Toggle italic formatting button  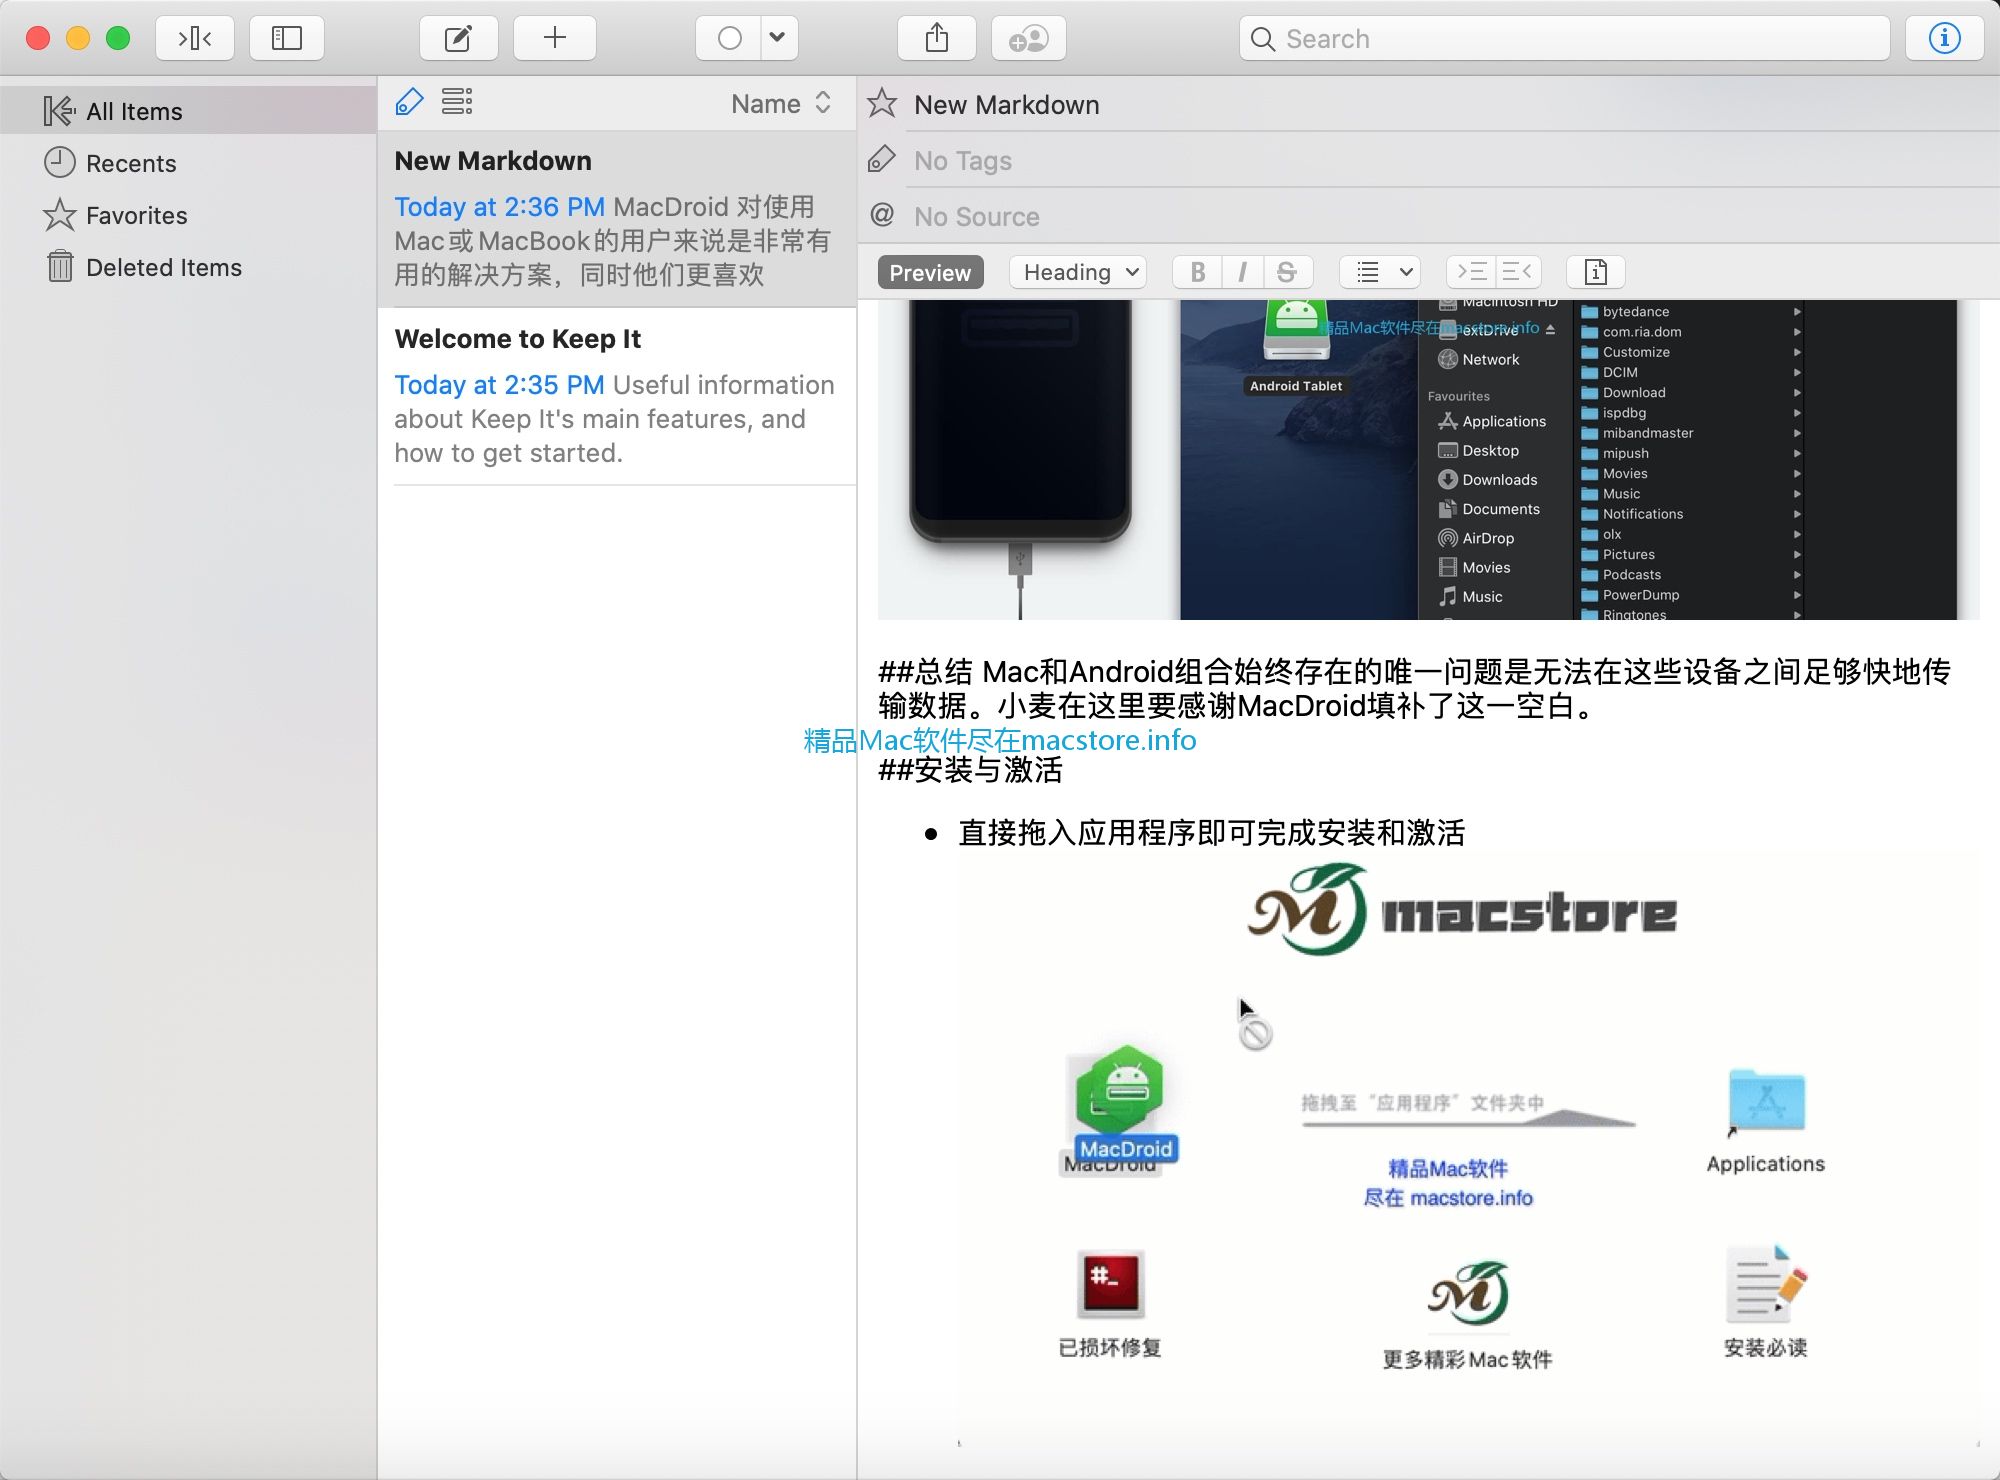click(1242, 272)
